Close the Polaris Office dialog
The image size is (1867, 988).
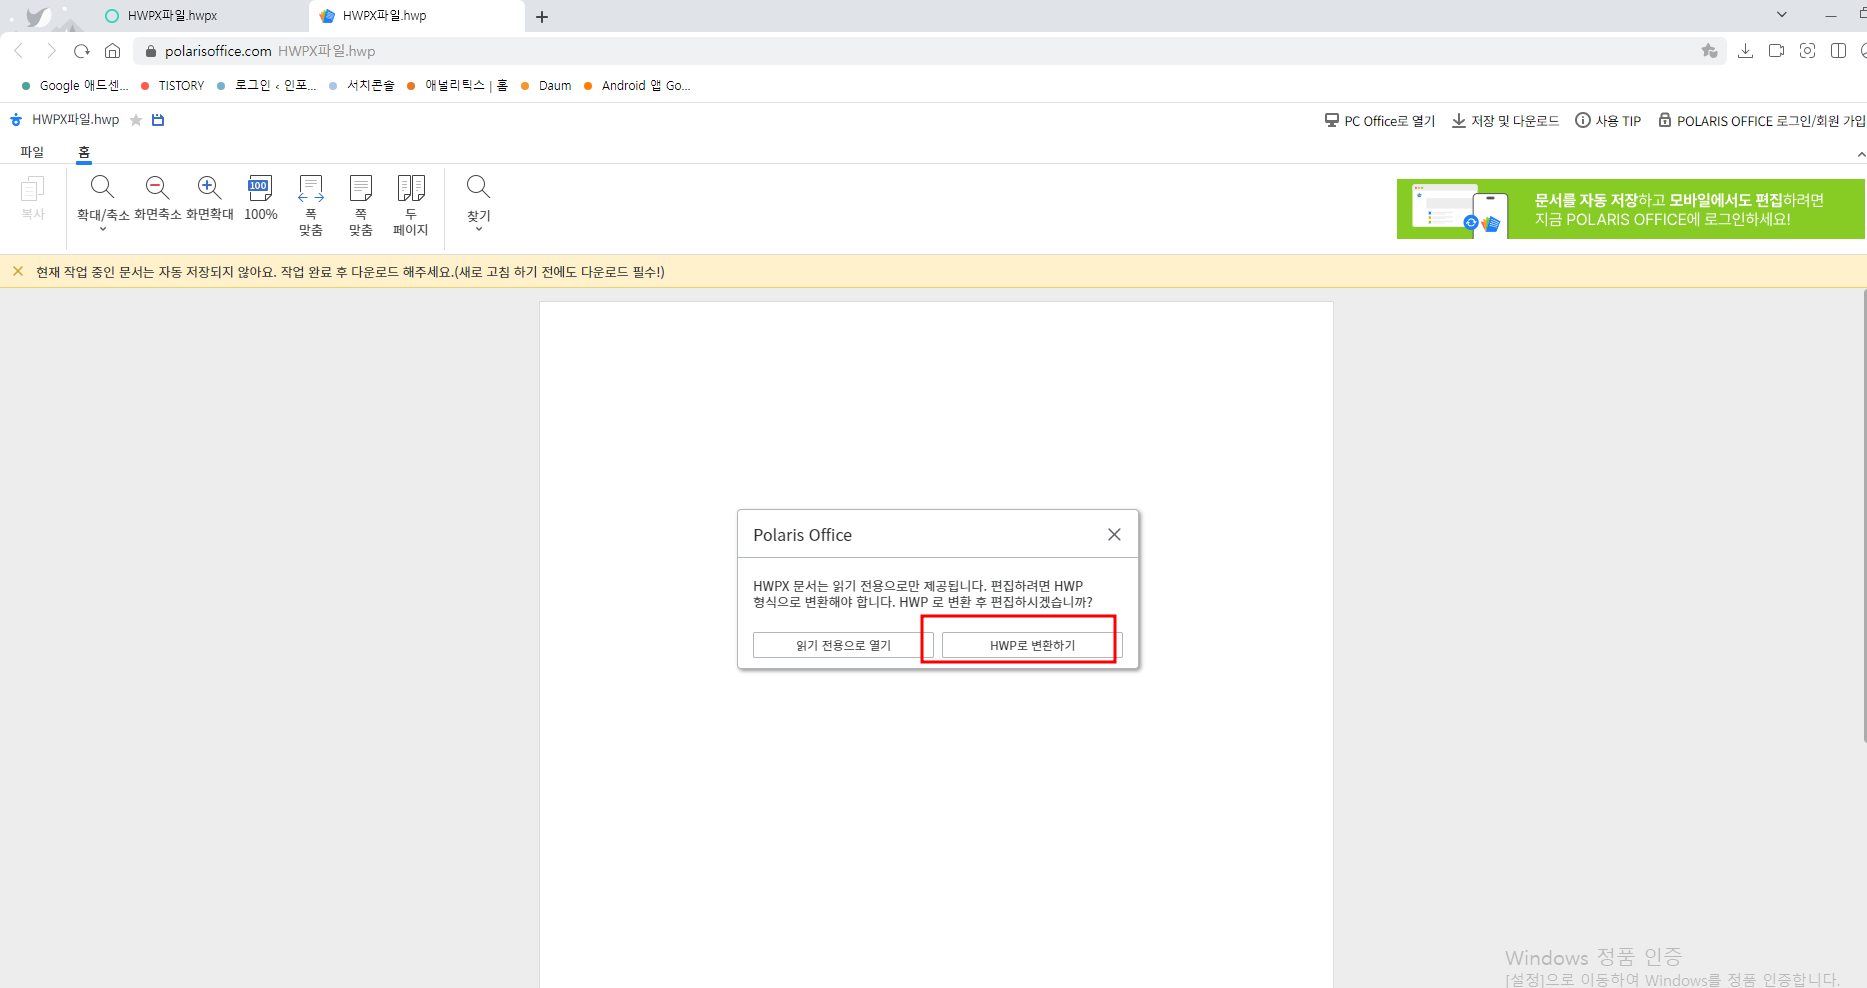tap(1114, 535)
